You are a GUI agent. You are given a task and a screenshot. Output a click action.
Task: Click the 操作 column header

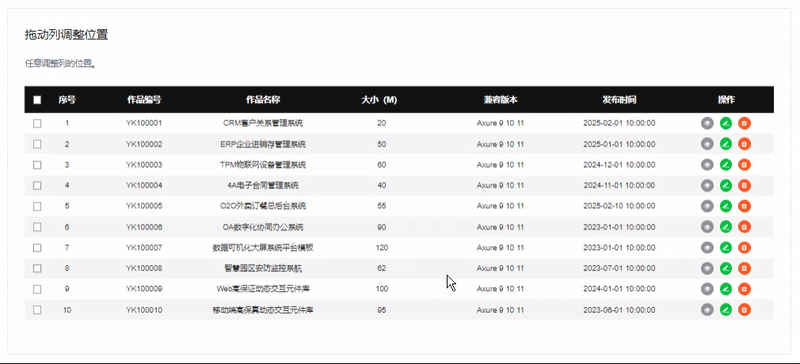pyautogui.click(x=726, y=100)
